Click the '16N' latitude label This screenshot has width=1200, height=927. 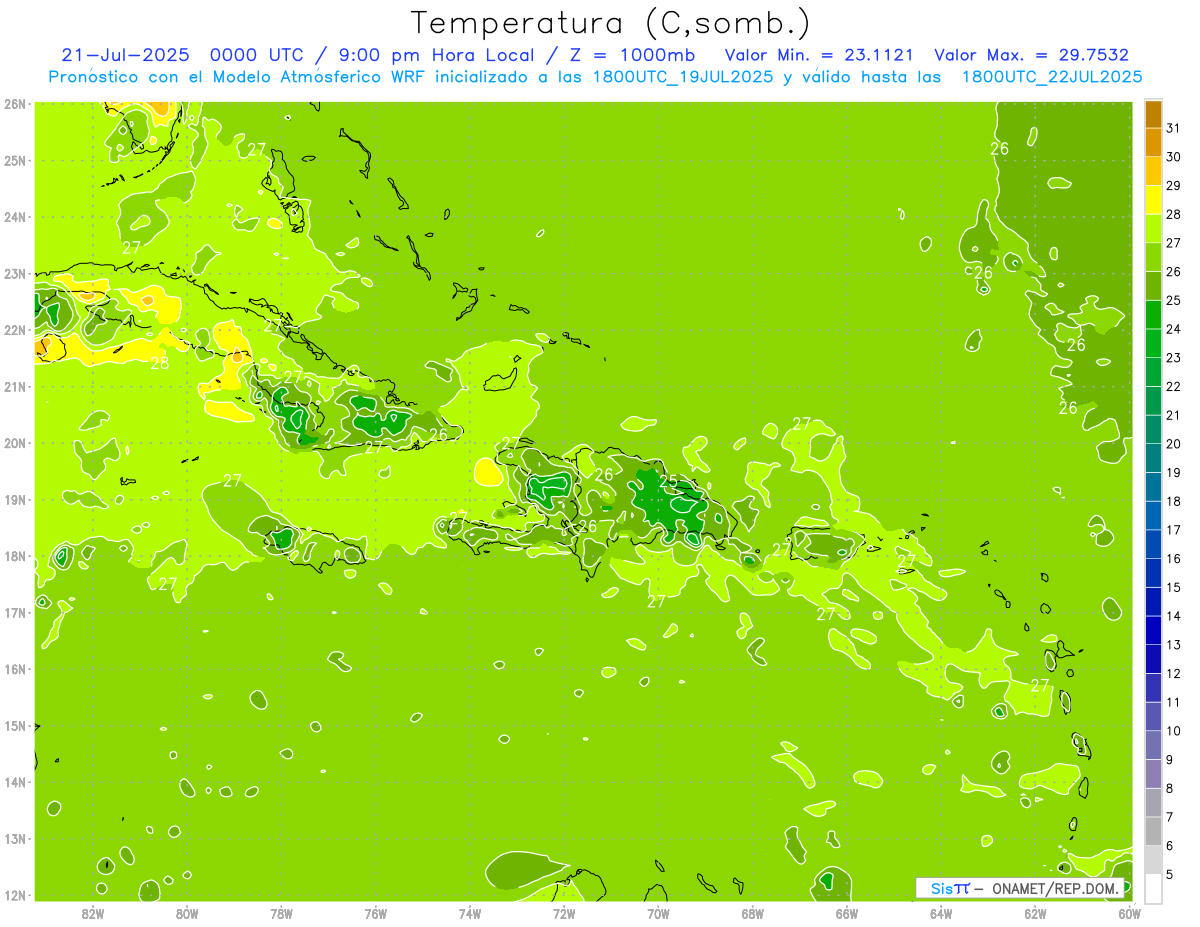[14, 669]
